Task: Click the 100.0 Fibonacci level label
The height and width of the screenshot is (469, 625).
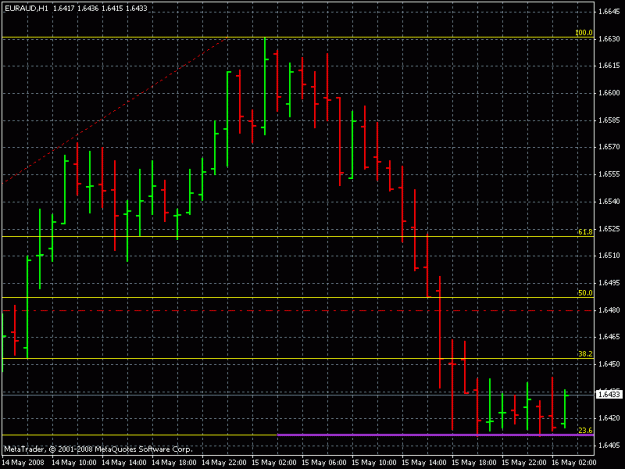Action: (x=584, y=33)
